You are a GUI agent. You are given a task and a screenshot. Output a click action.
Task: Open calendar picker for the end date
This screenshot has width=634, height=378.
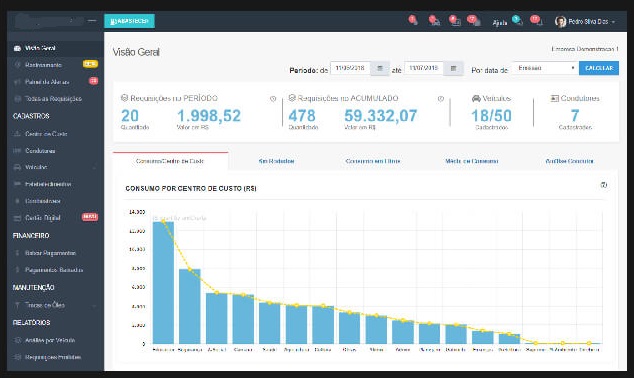453,68
